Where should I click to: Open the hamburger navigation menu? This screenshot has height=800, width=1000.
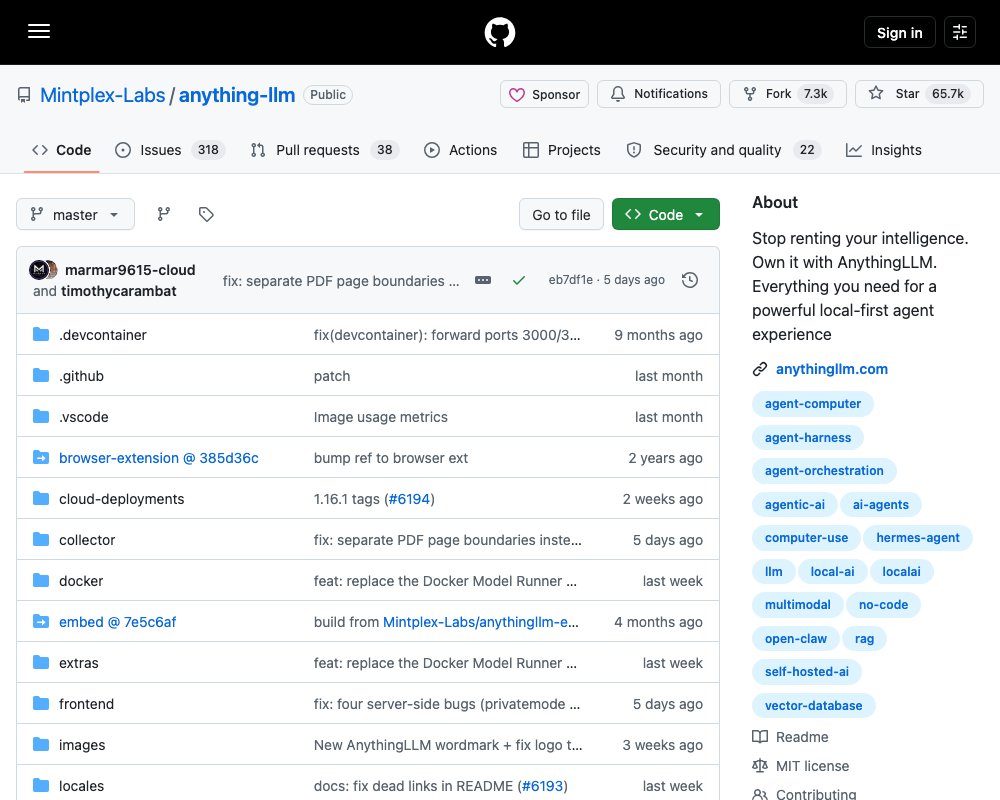point(39,31)
